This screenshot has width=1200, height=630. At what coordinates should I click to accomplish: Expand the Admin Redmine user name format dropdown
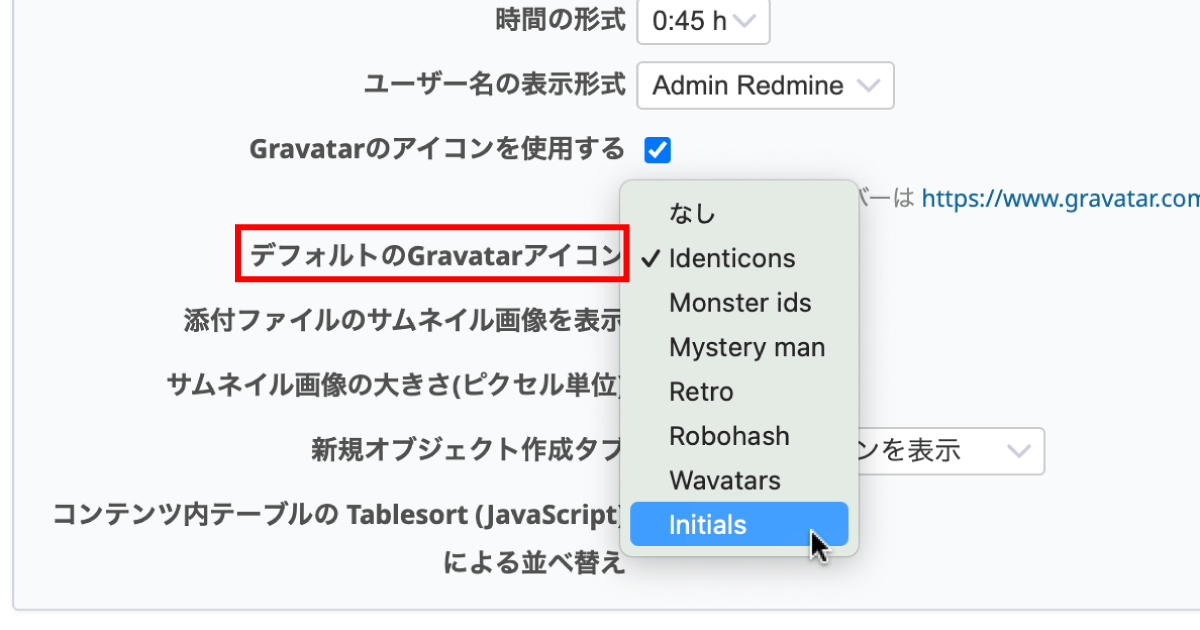(x=764, y=86)
